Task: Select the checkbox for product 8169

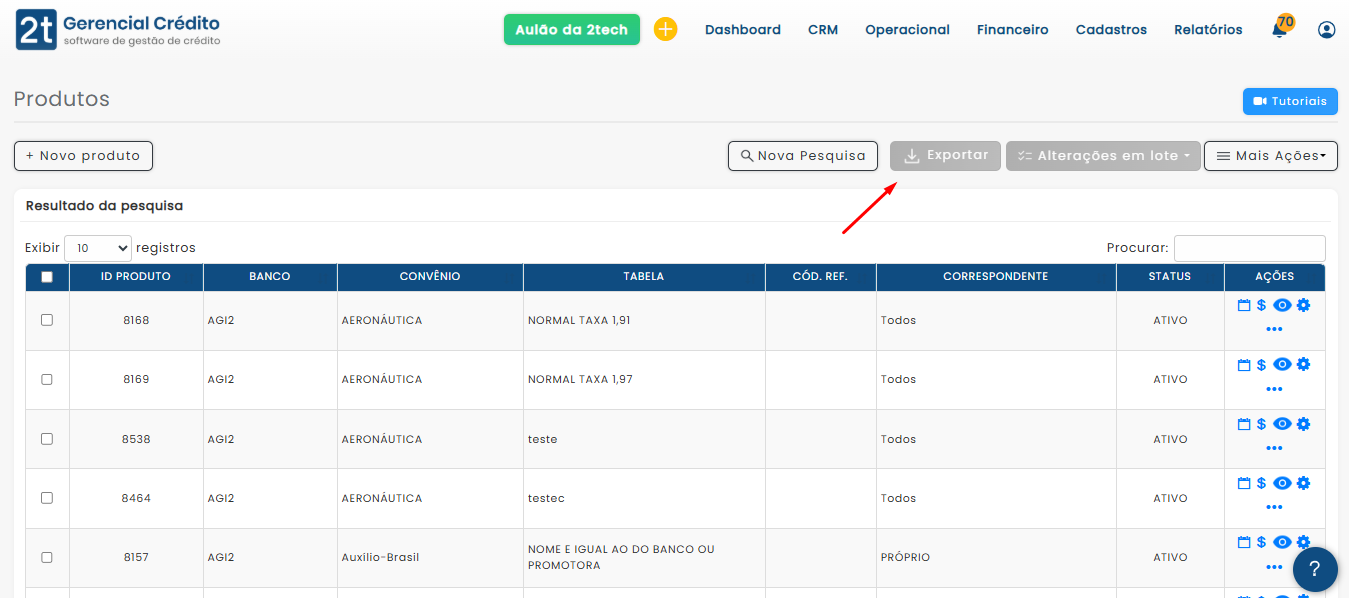Action: tap(47, 380)
